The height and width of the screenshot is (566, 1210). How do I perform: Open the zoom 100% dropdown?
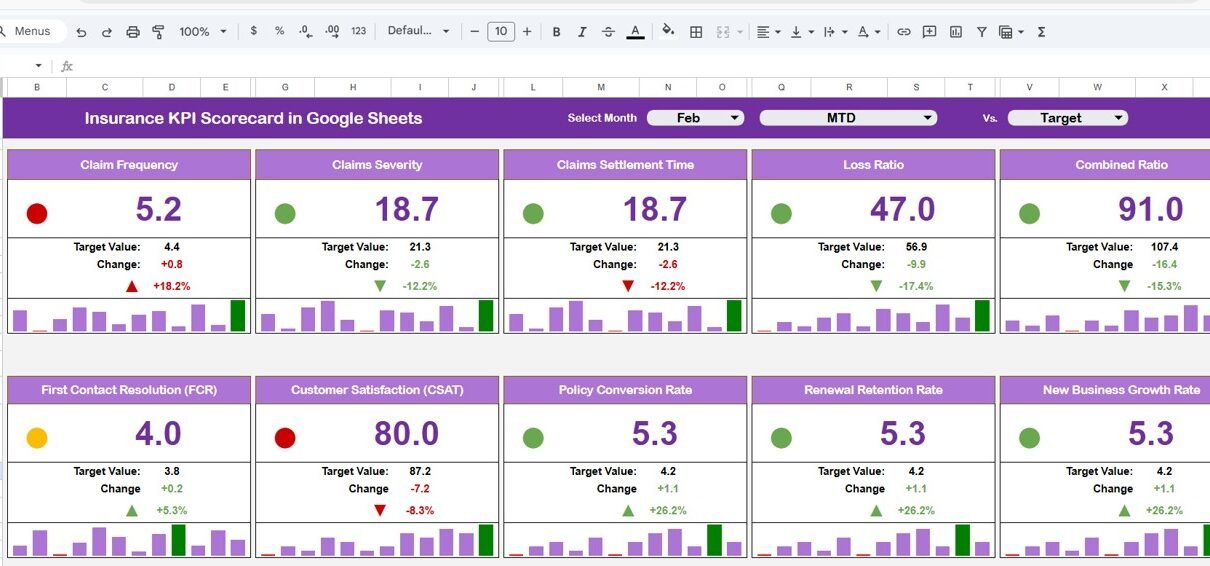click(x=202, y=32)
